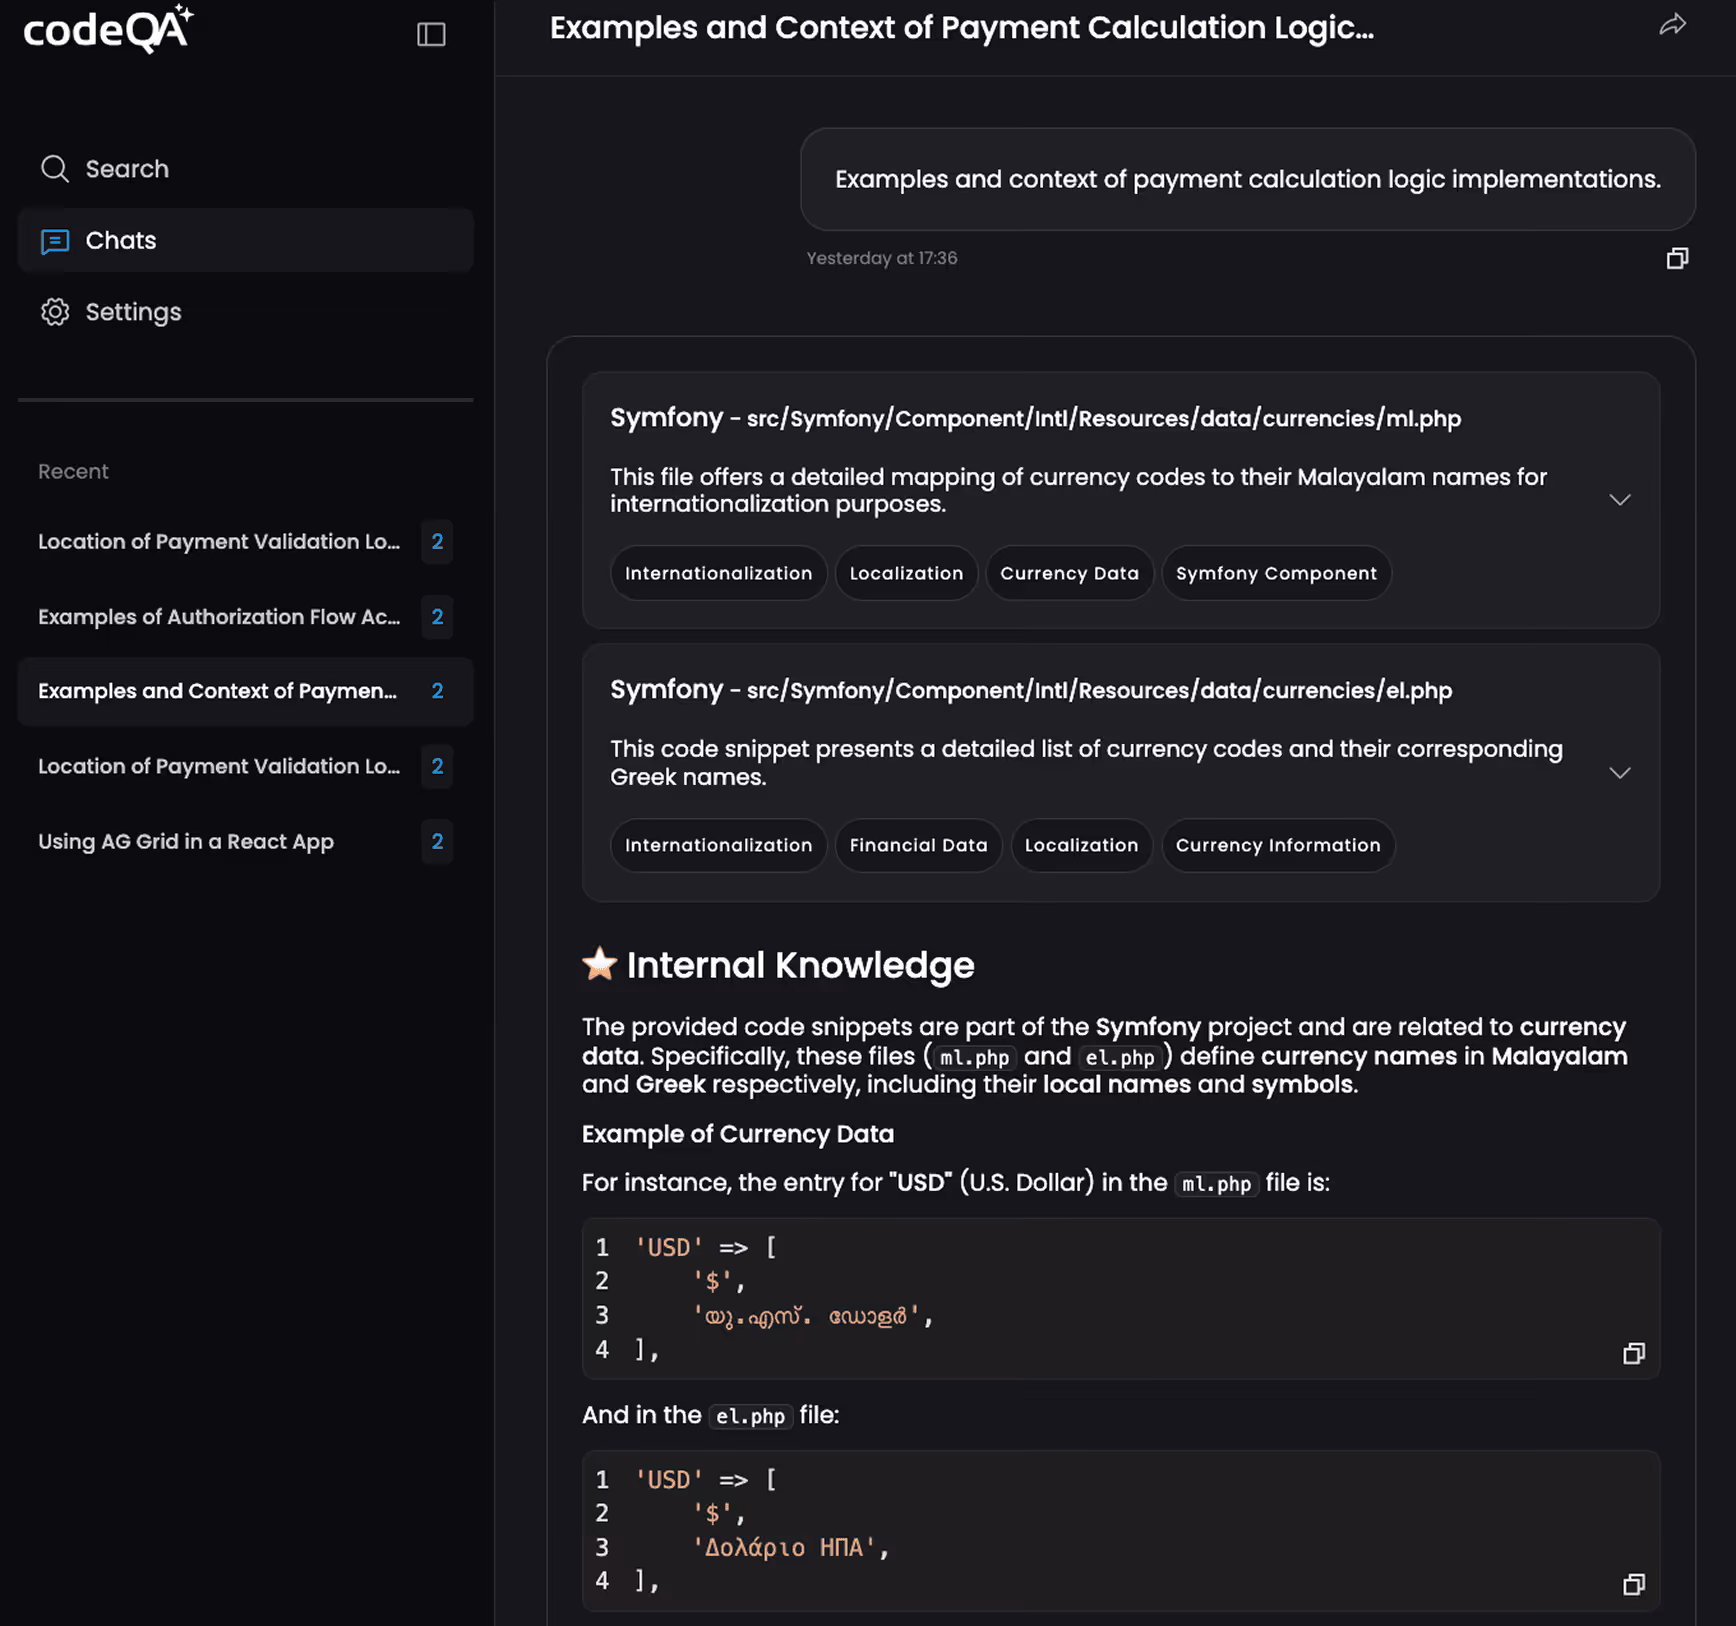Expand the ml.php currency file card

[1620, 500]
